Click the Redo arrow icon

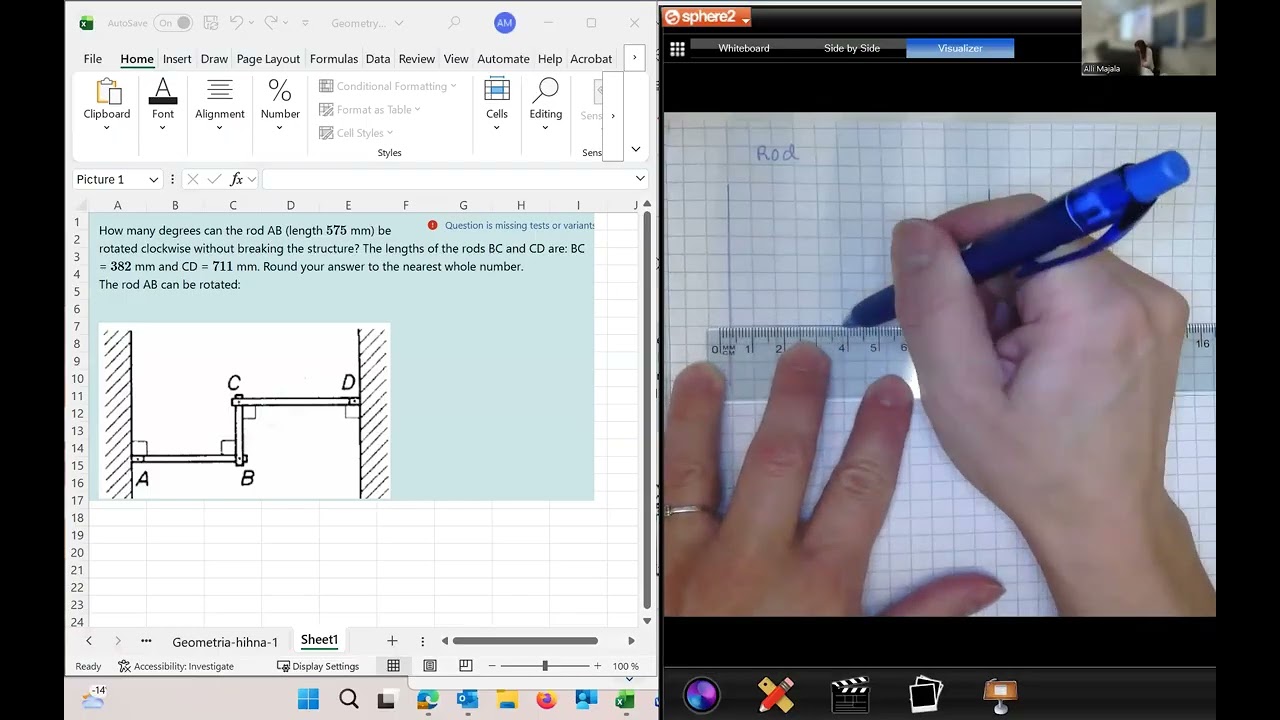point(270,23)
